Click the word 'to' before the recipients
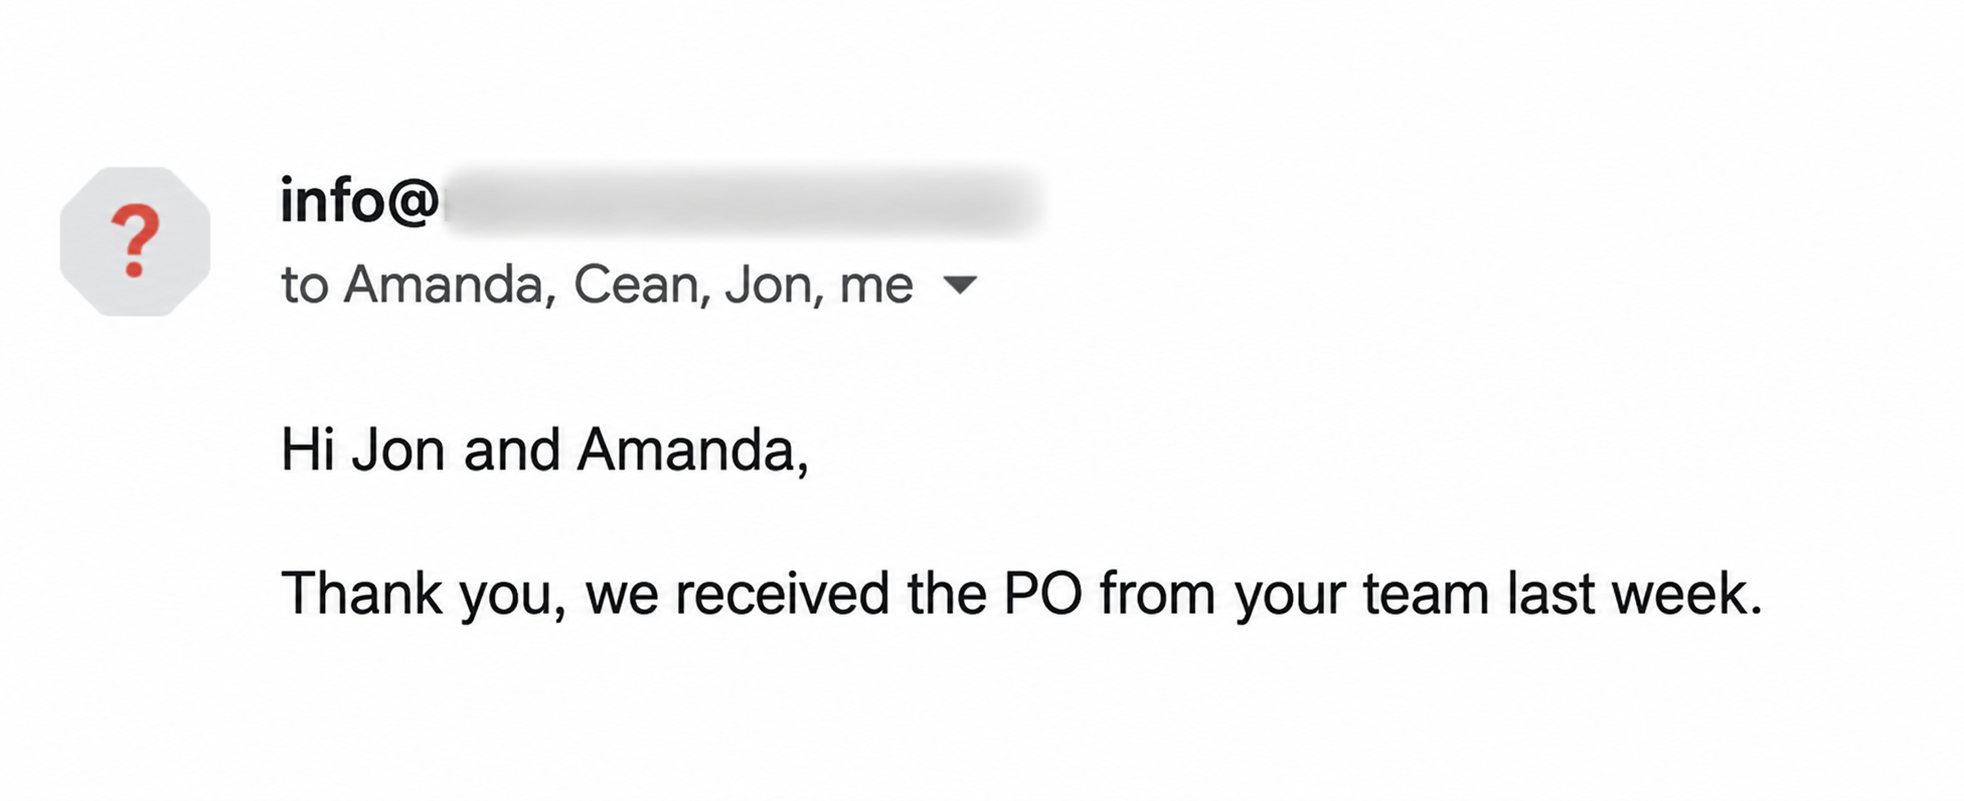This screenshot has height=801, width=1964. (305, 285)
